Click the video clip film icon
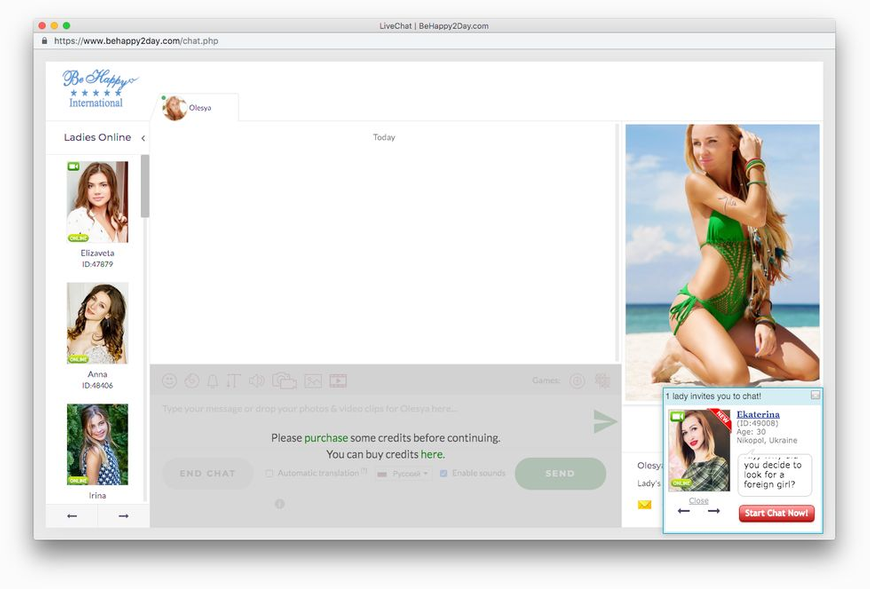 338,381
